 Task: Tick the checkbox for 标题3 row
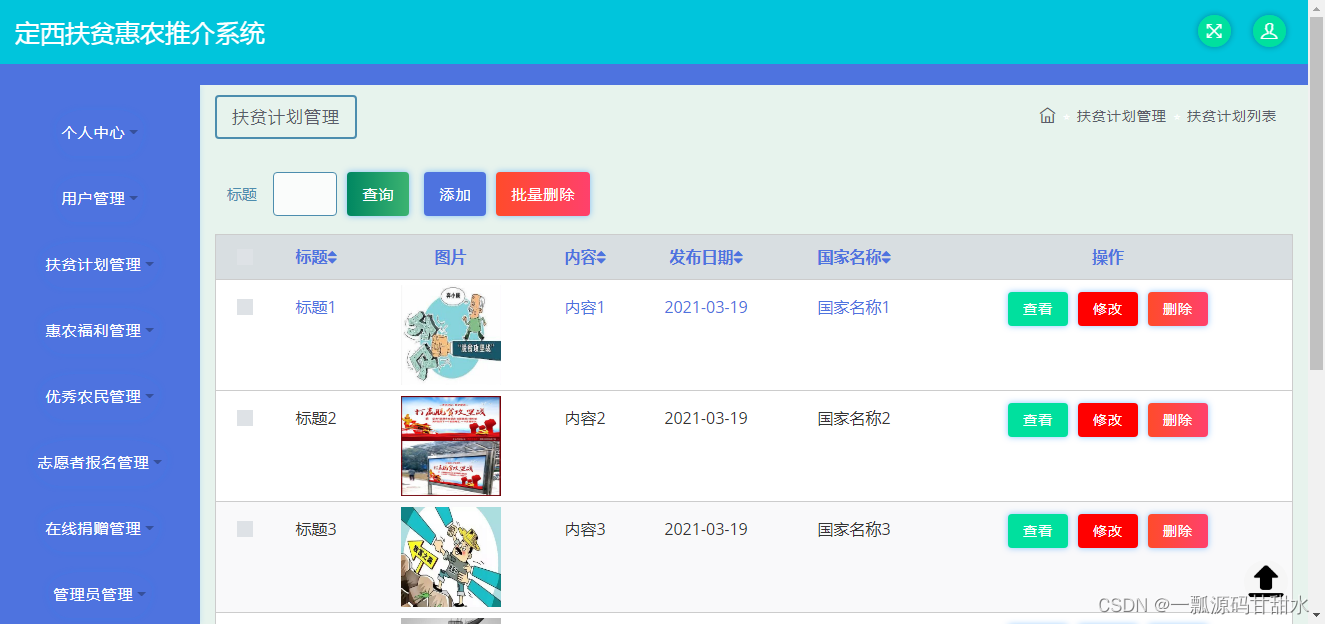point(245,529)
